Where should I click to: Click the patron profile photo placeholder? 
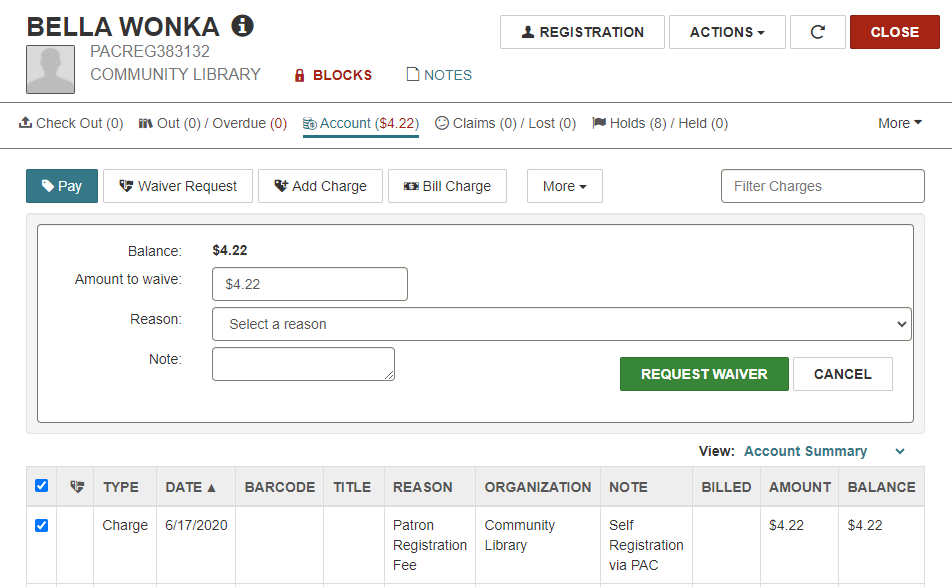tap(50, 69)
